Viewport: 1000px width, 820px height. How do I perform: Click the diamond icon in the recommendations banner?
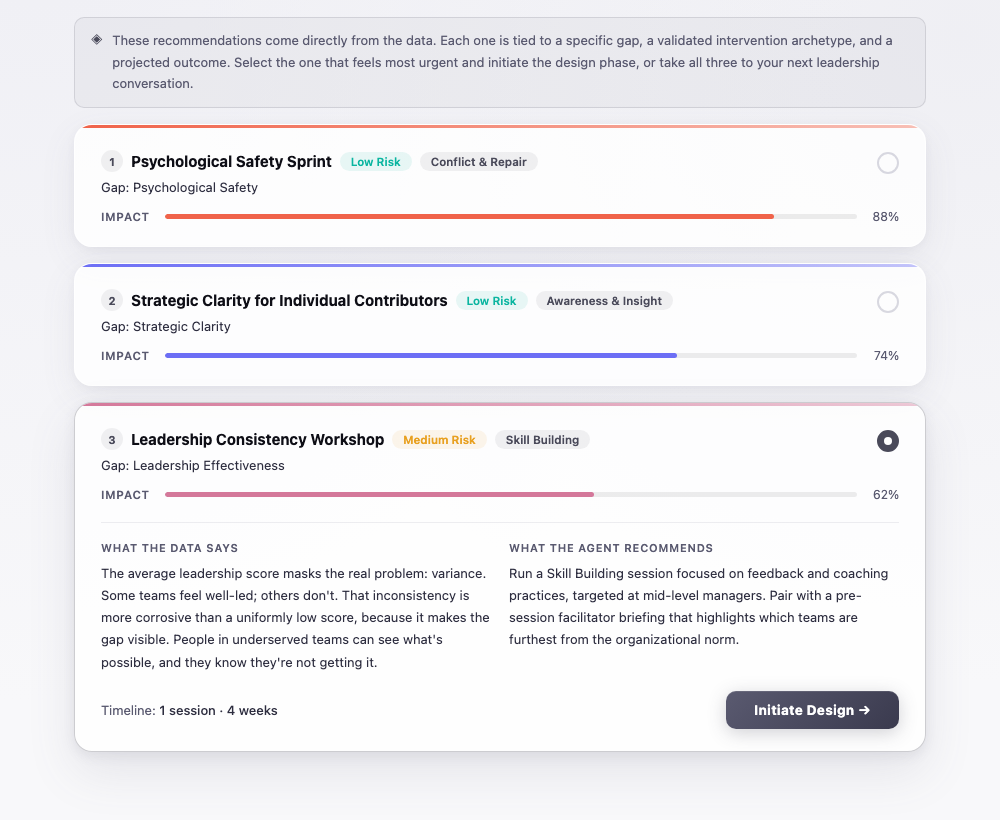point(95,40)
